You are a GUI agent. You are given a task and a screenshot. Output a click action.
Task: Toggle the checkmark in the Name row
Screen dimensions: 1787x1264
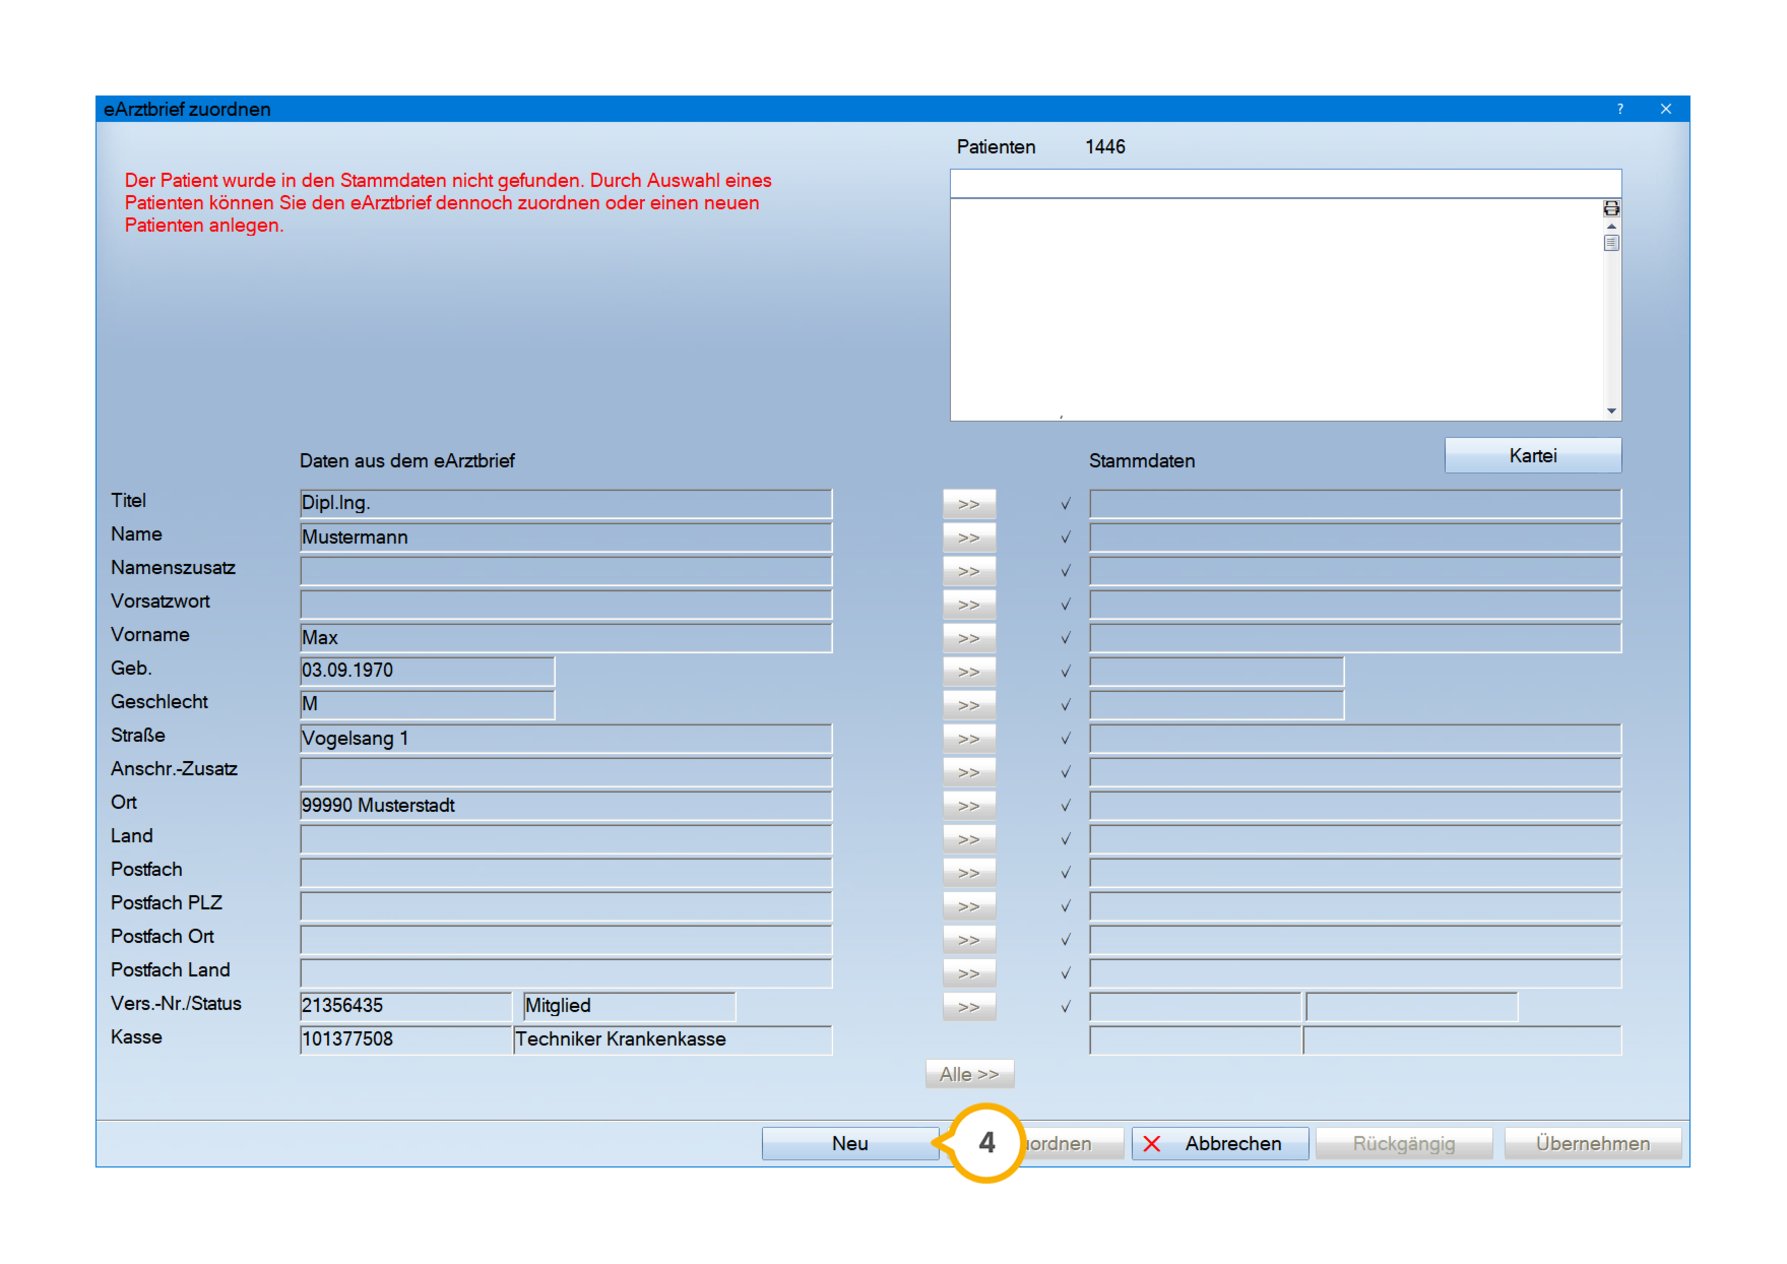tap(1066, 538)
